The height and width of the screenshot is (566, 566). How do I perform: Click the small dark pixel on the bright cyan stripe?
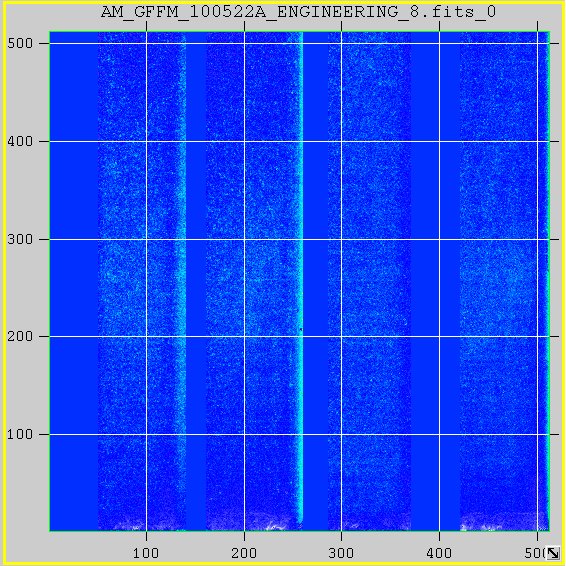point(301,329)
